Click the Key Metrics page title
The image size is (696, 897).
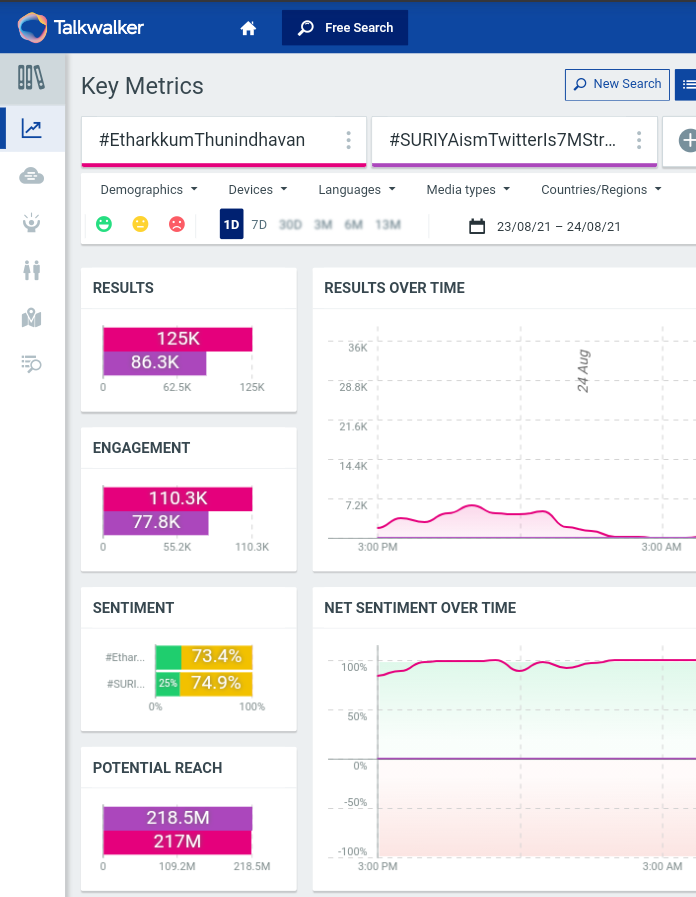tap(142, 86)
